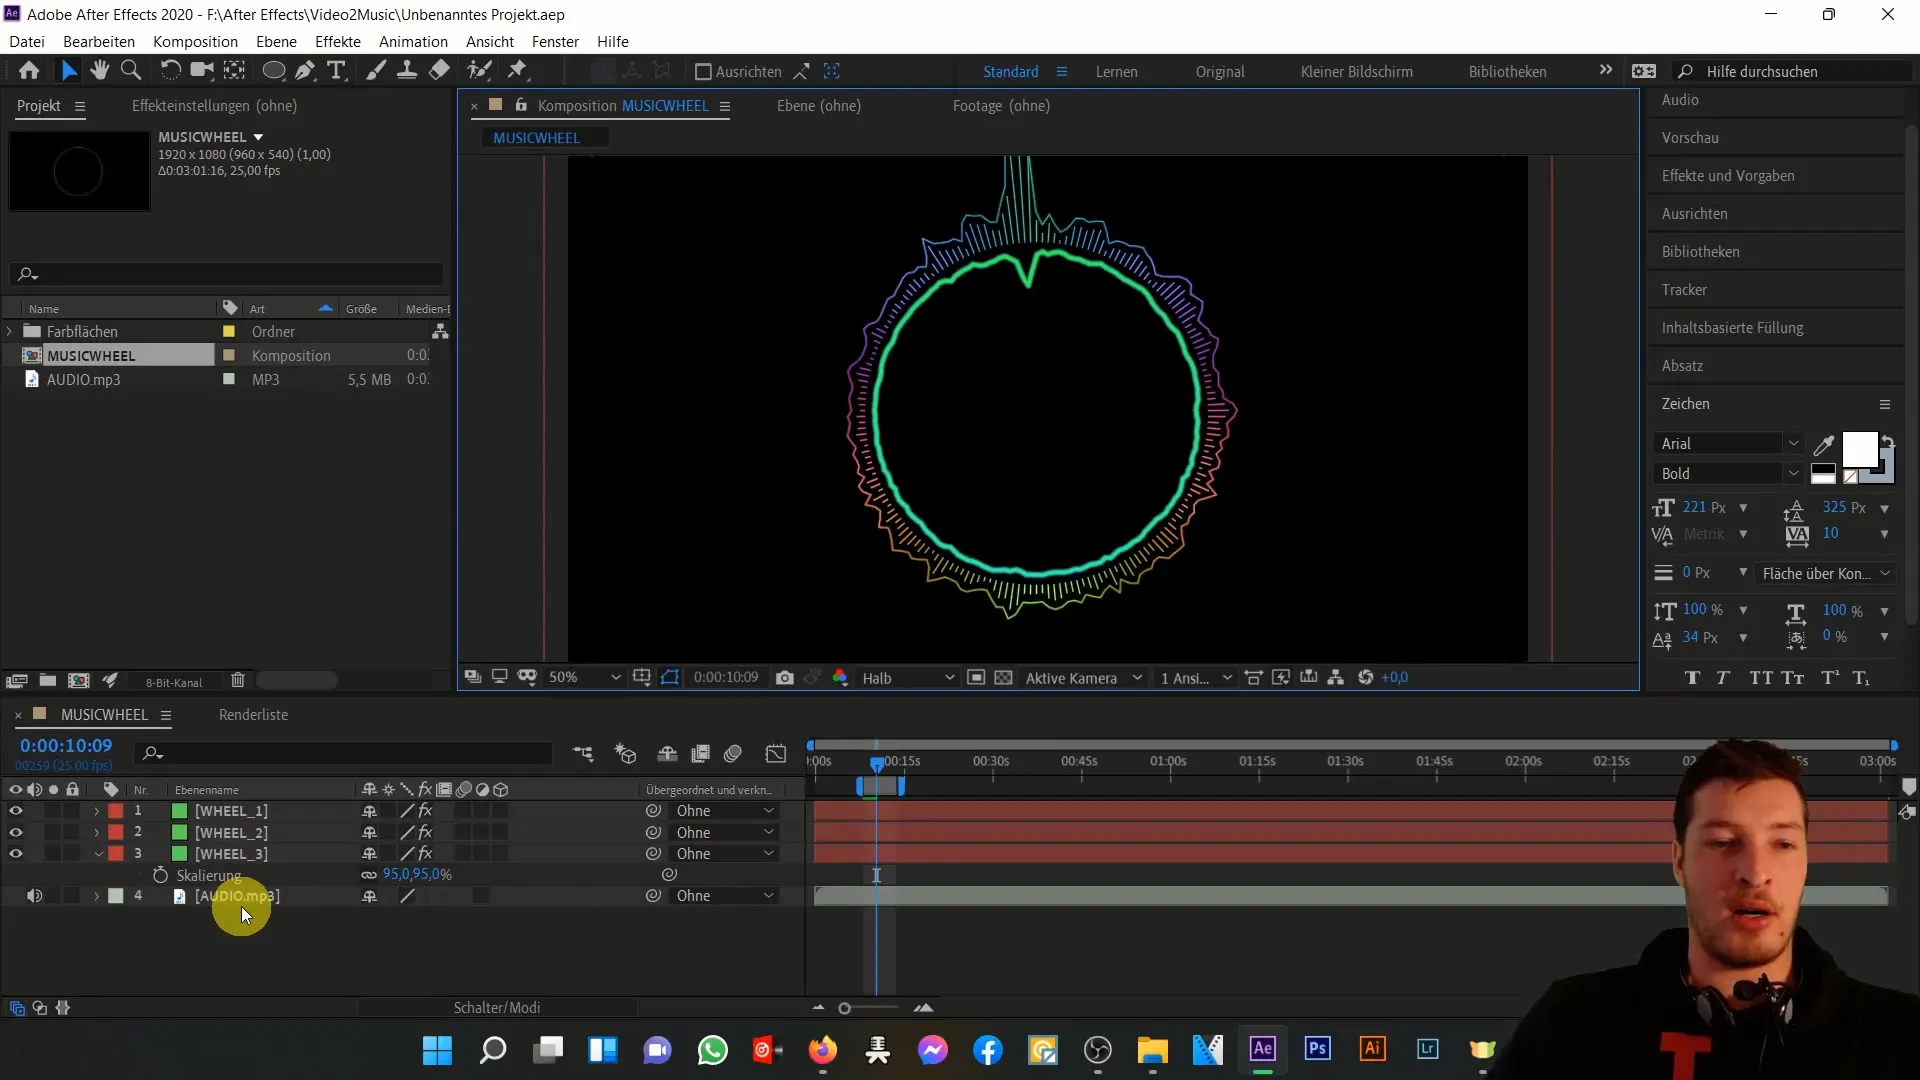The image size is (1920, 1080).
Task: Hide the WHEEL_3 layer eye
Action: click(x=16, y=854)
